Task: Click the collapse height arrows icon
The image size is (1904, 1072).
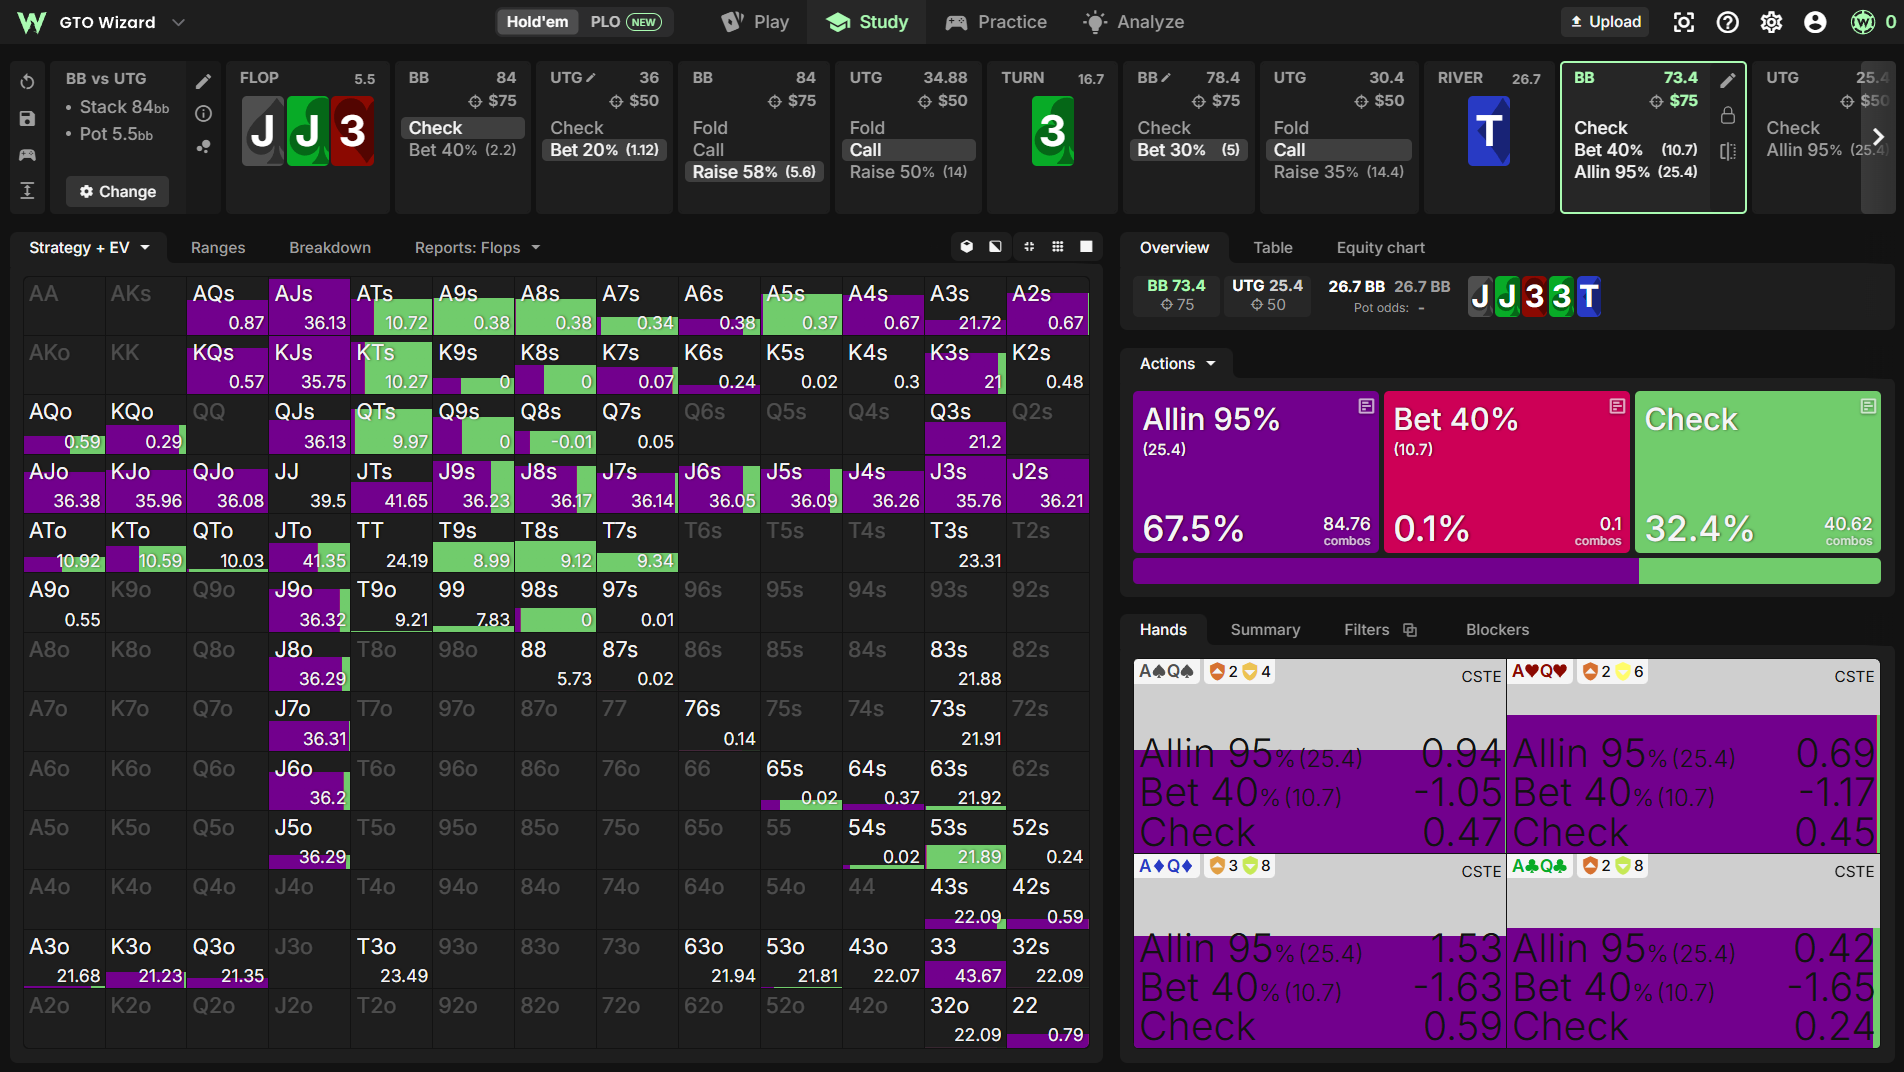Action: point(27,190)
